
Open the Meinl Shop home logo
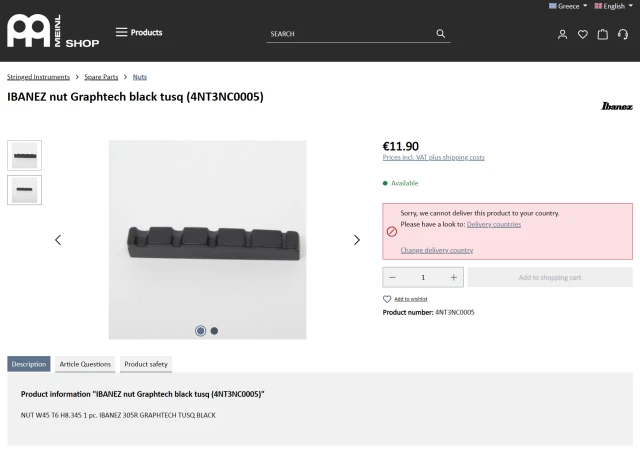(53, 31)
